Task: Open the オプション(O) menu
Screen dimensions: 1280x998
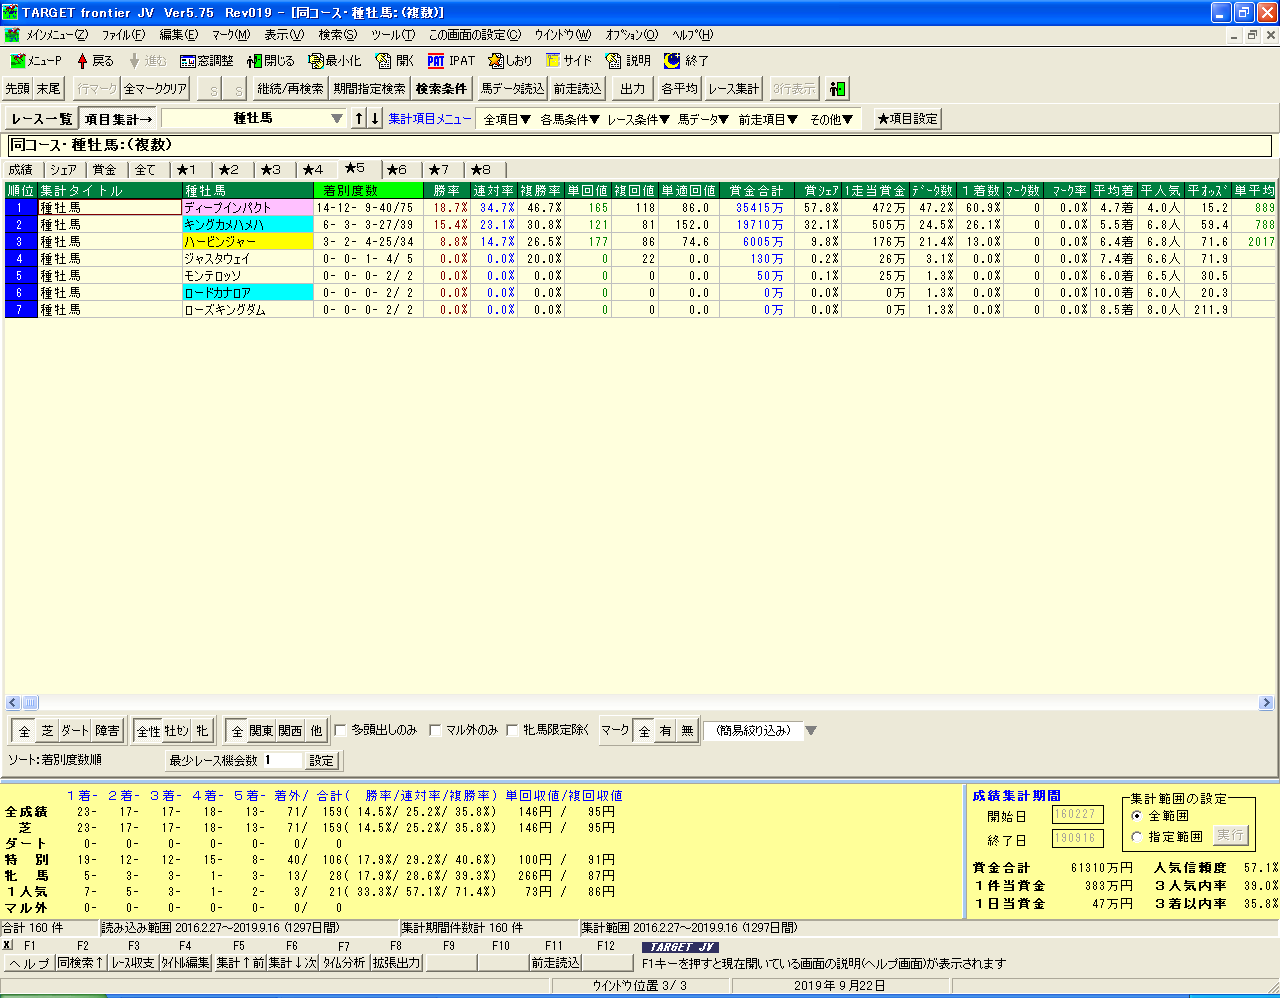Action: 631,35
